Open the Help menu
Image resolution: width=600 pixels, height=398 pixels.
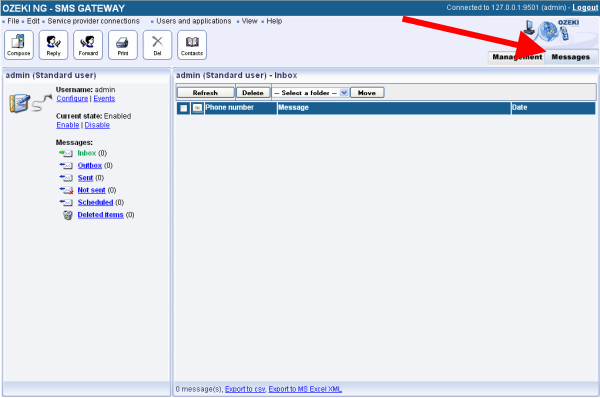pyautogui.click(x=274, y=21)
